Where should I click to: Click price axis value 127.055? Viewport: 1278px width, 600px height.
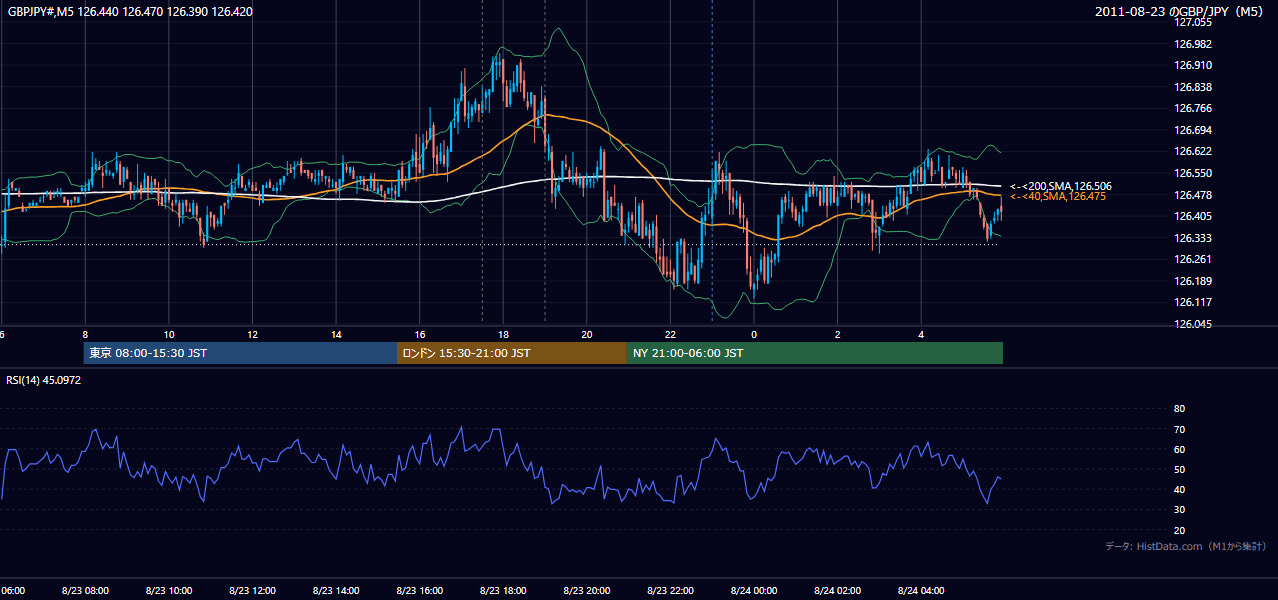1194,22
